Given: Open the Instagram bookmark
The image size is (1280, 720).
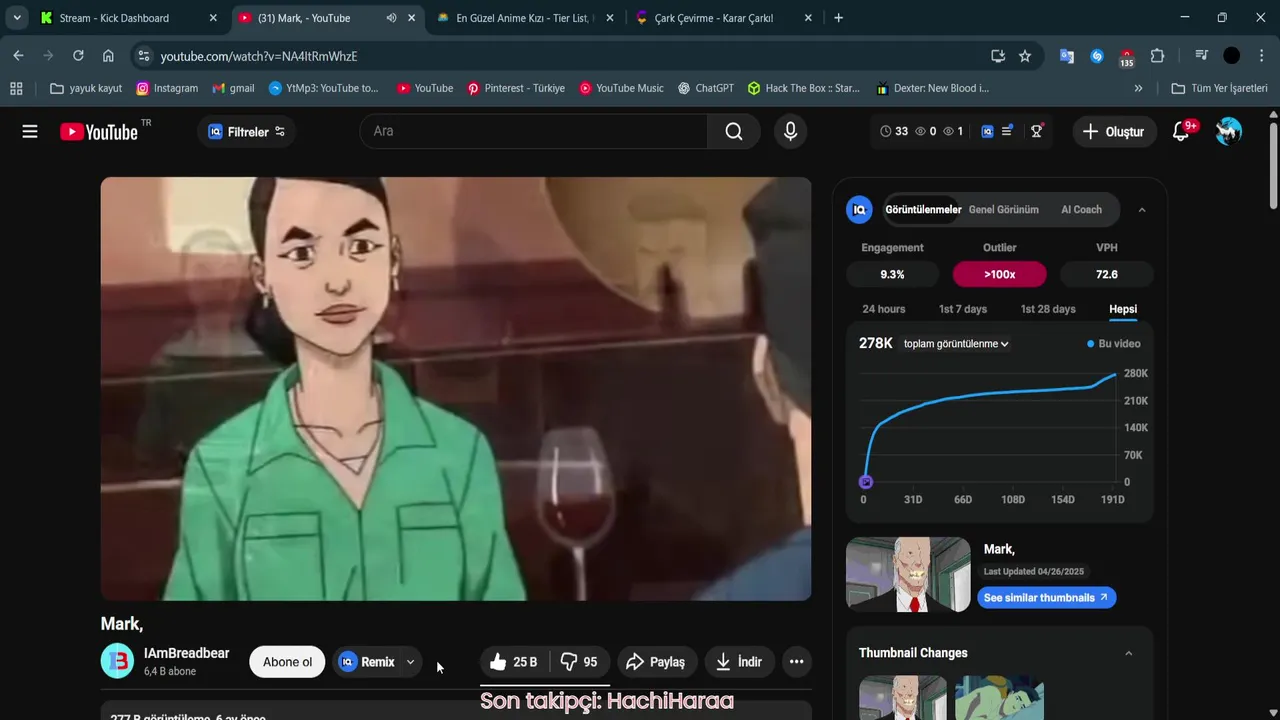Looking at the screenshot, I should coord(167,88).
